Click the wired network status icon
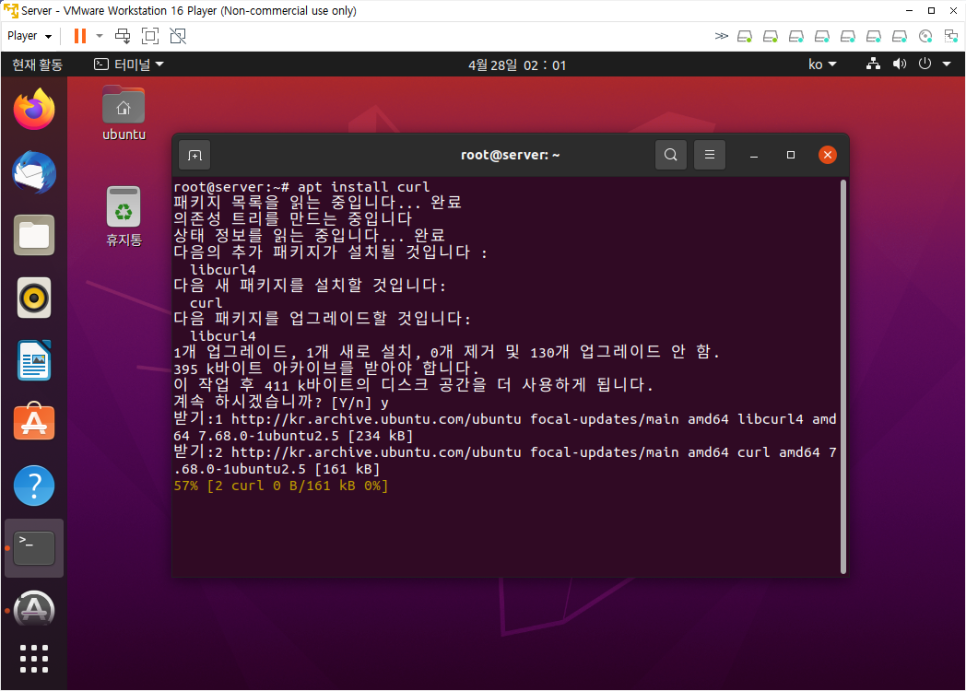Image resolution: width=966 pixels, height=691 pixels. point(873,63)
